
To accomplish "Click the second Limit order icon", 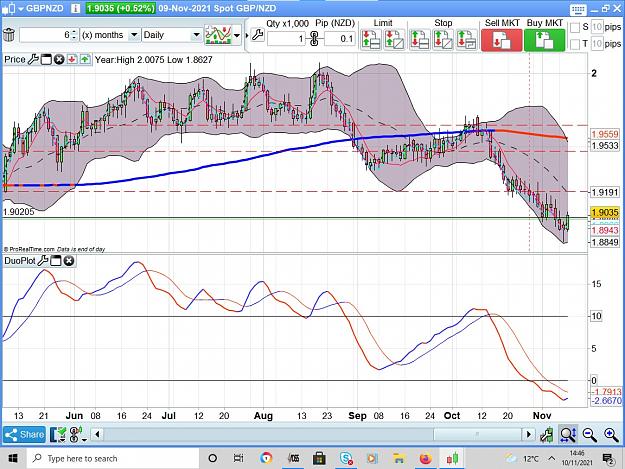I will click(x=394, y=39).
